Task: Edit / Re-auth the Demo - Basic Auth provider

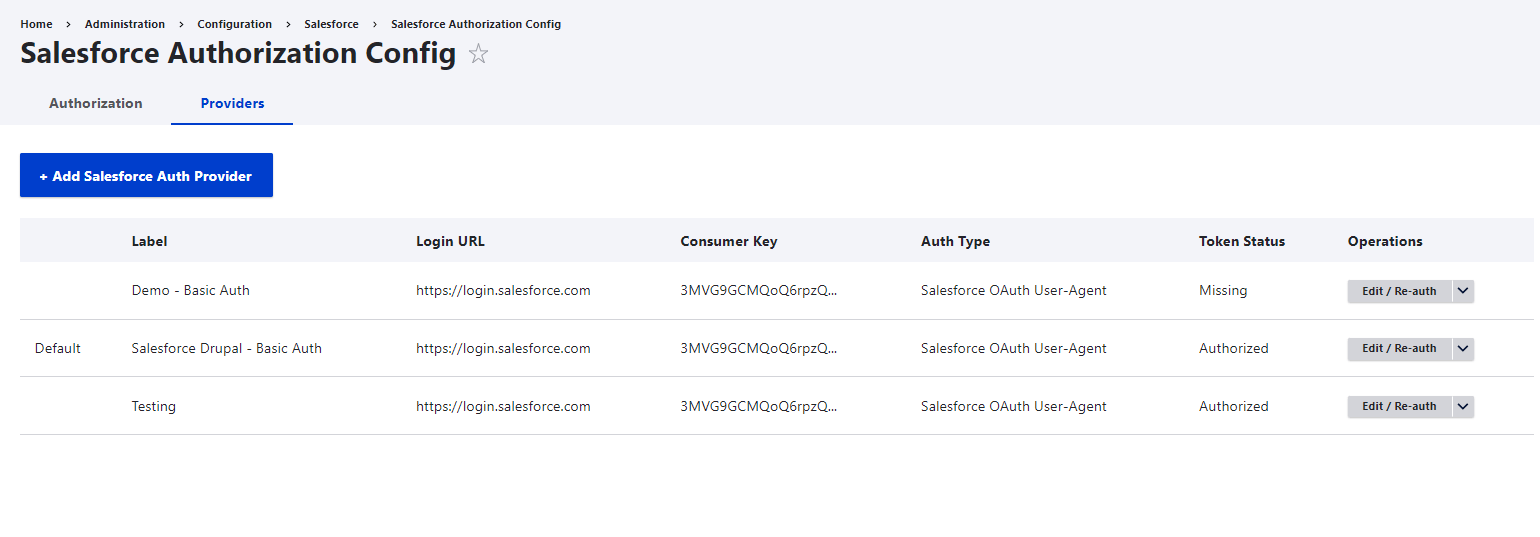Action: (x=1398, y=291)
